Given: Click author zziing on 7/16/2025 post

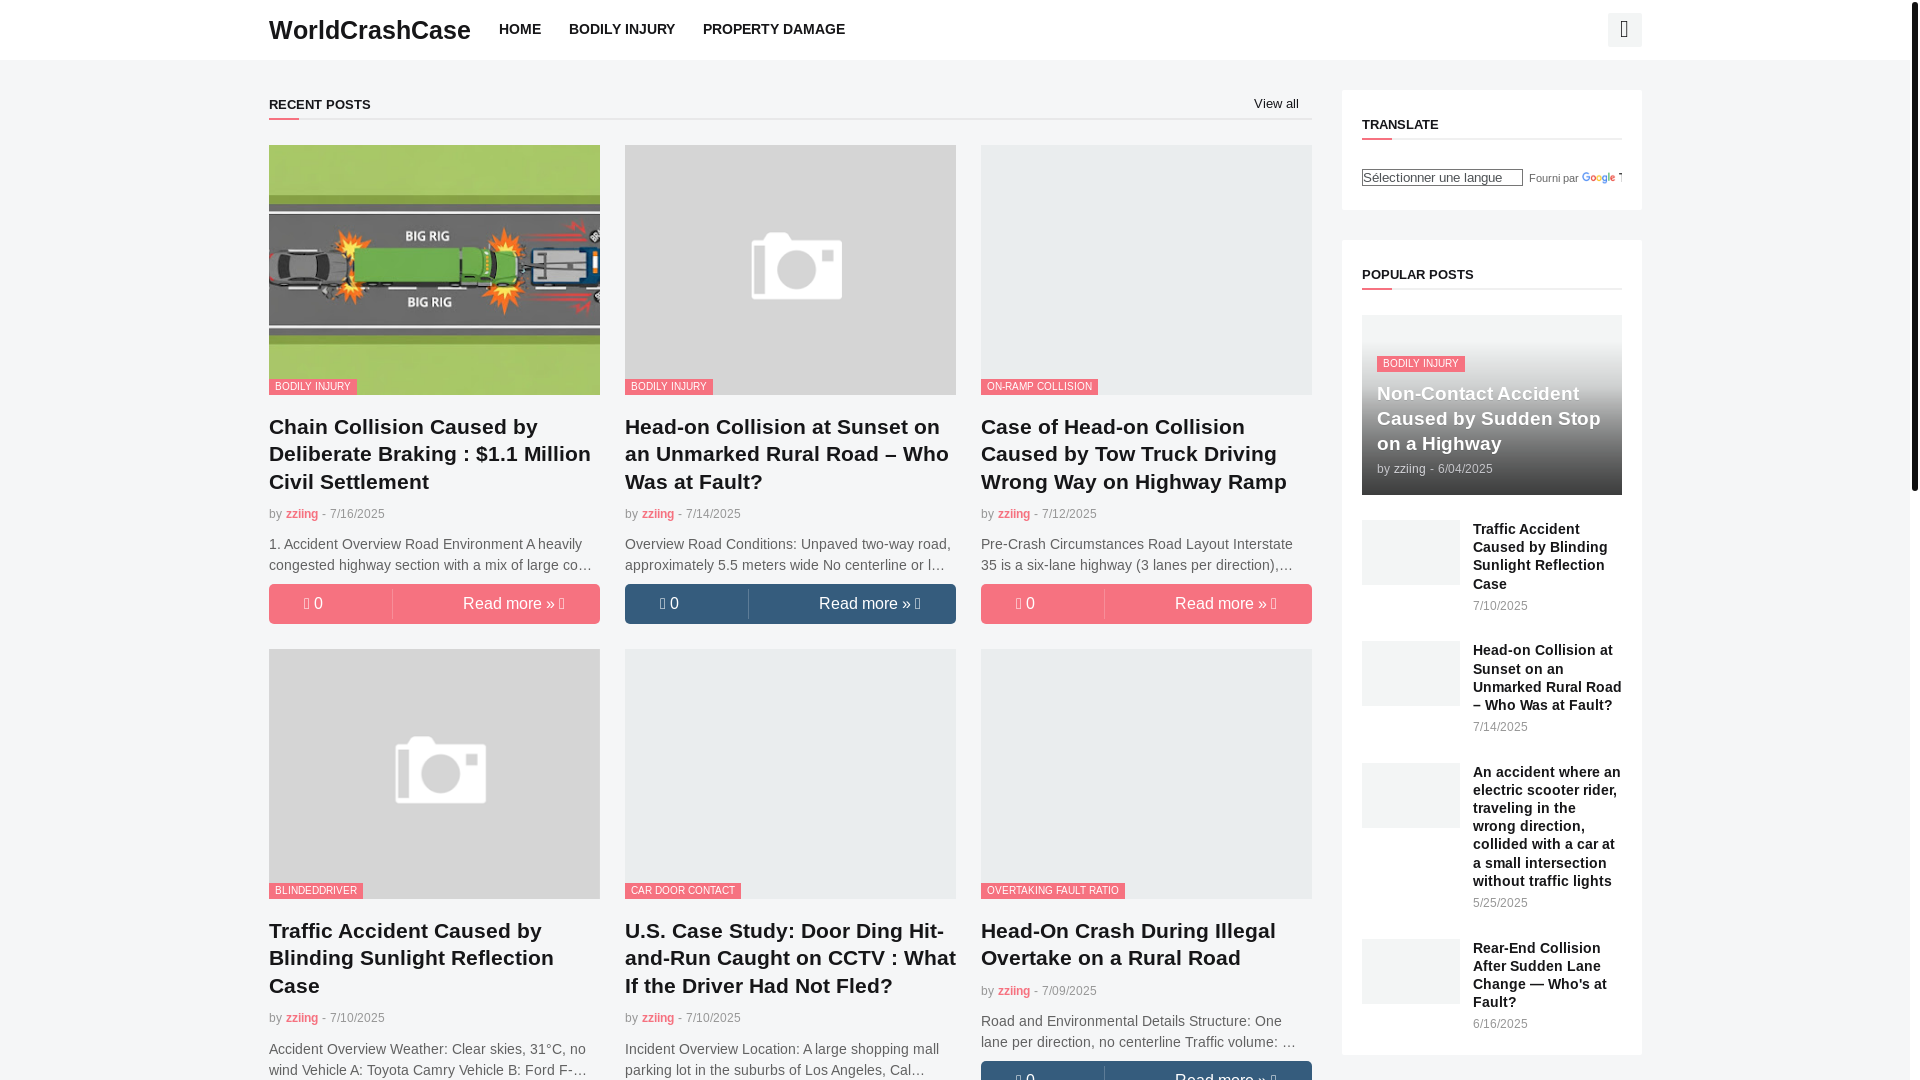Looking at the screenshot, I should coord(302,514).
